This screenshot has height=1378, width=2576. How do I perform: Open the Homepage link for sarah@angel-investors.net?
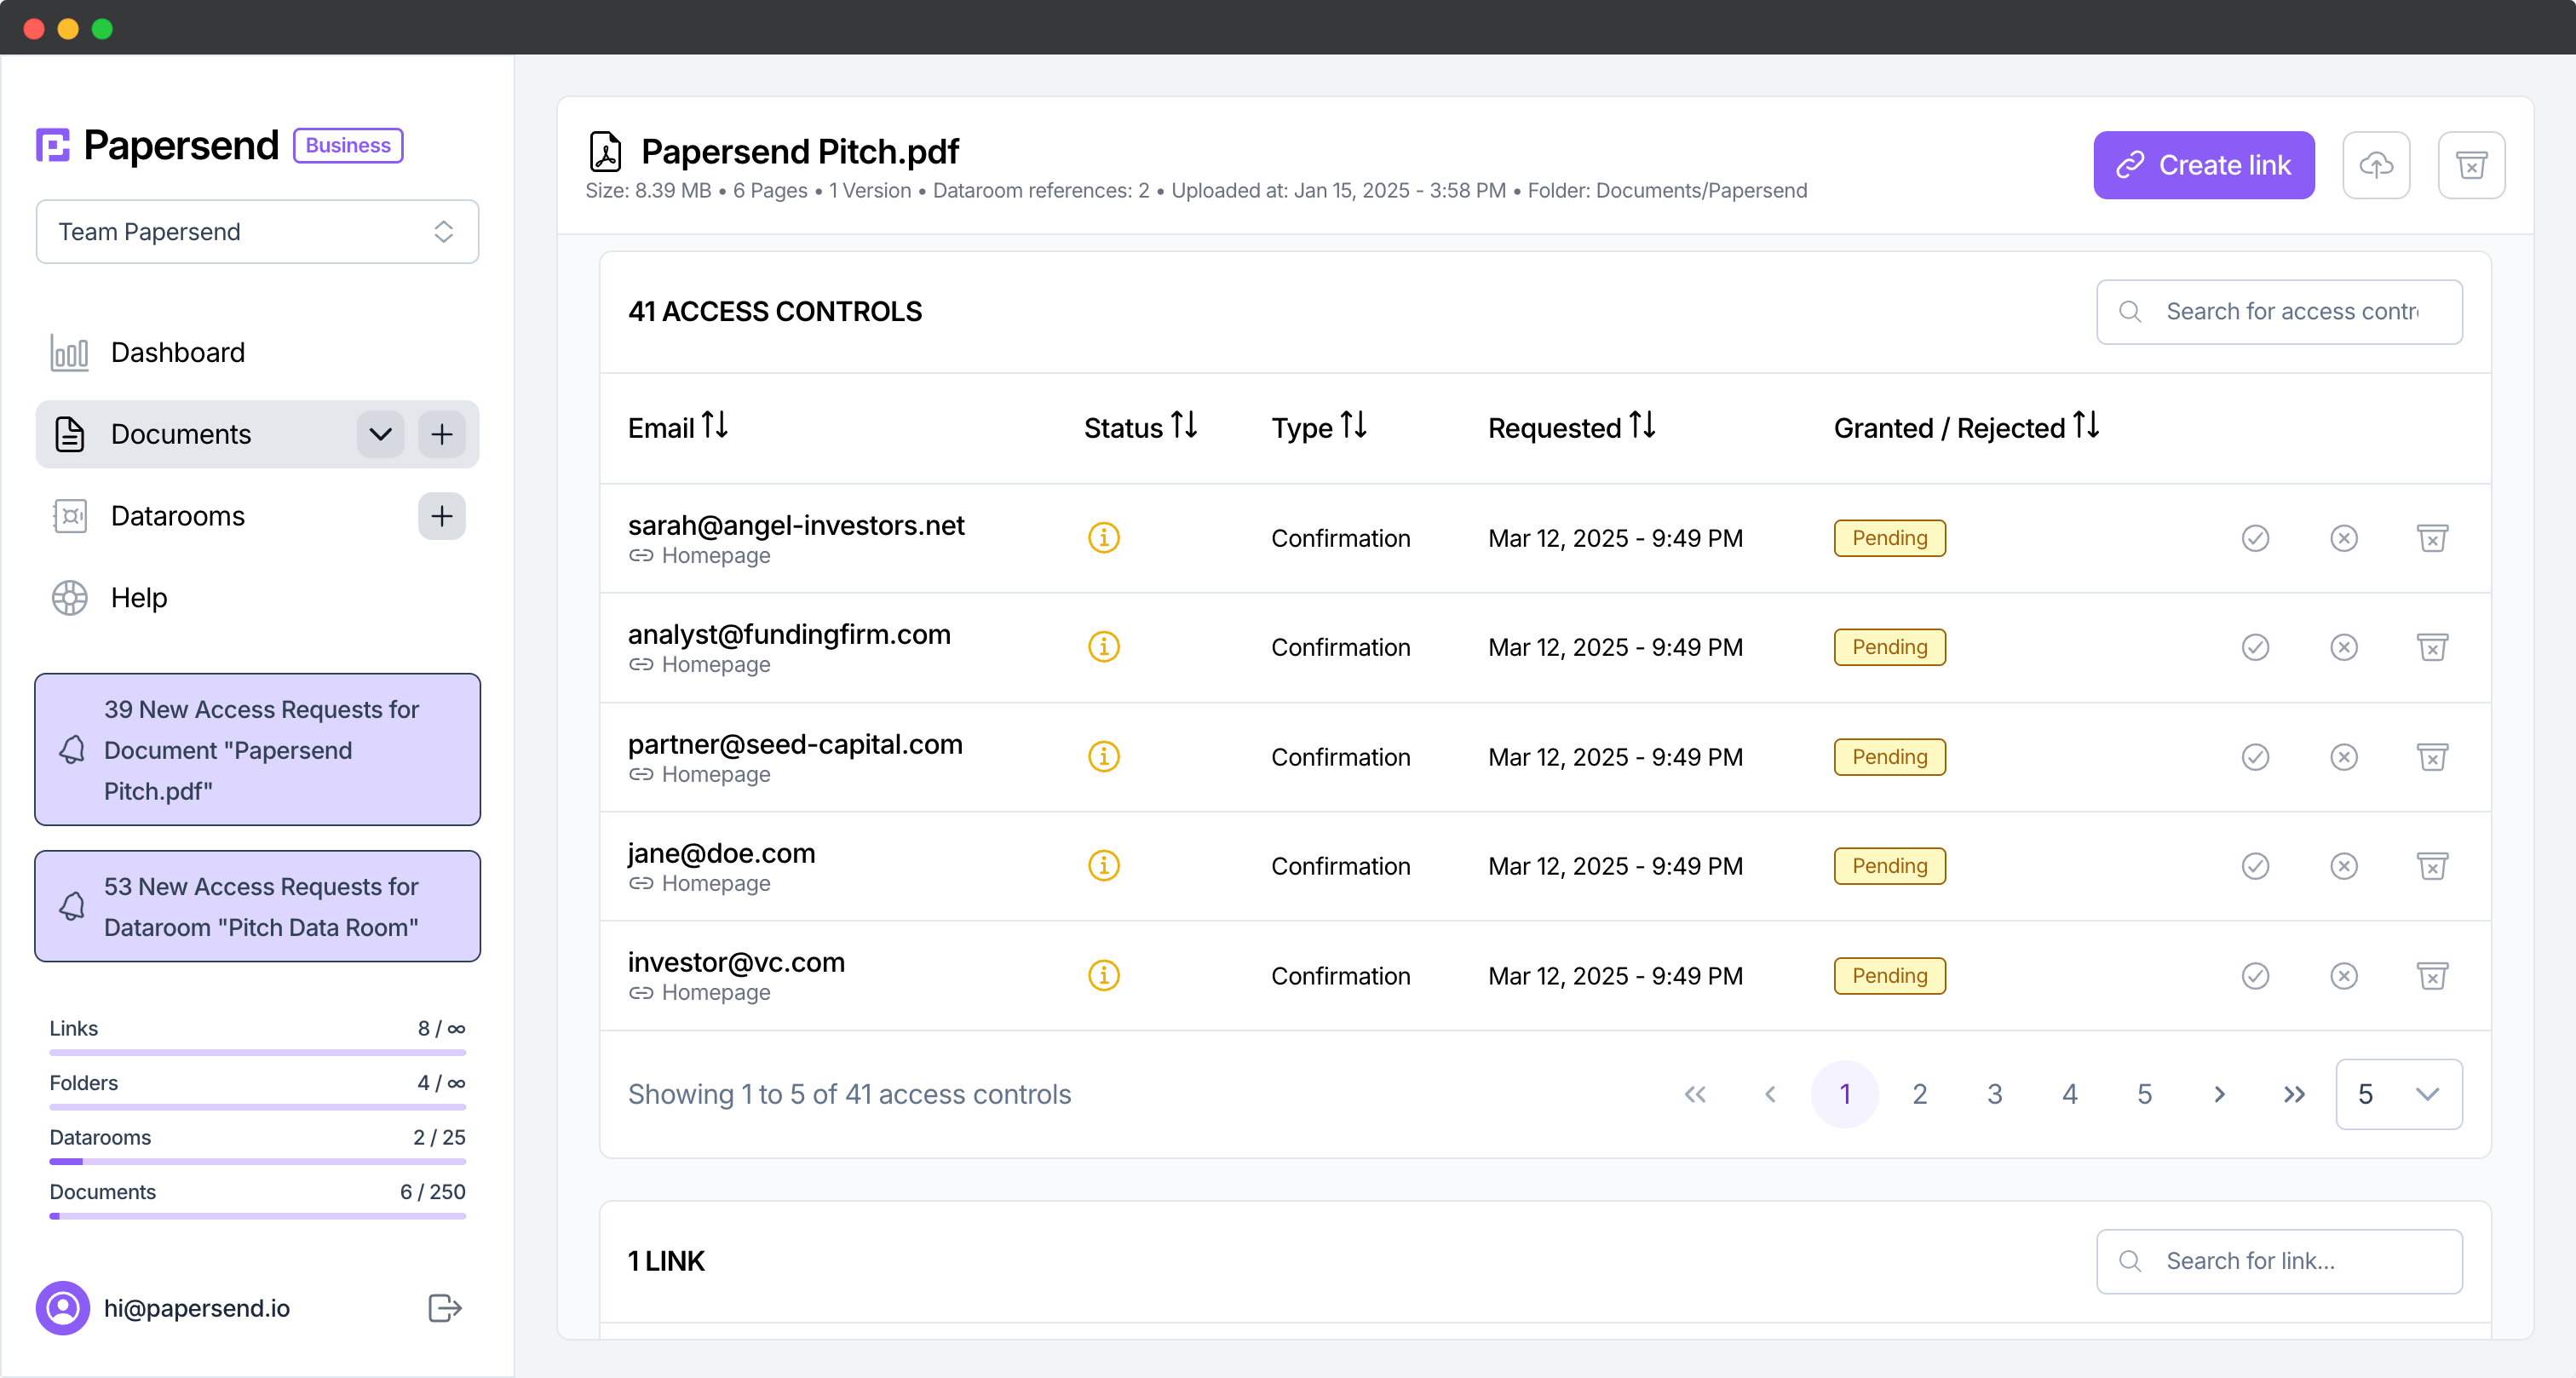[716, 555]
